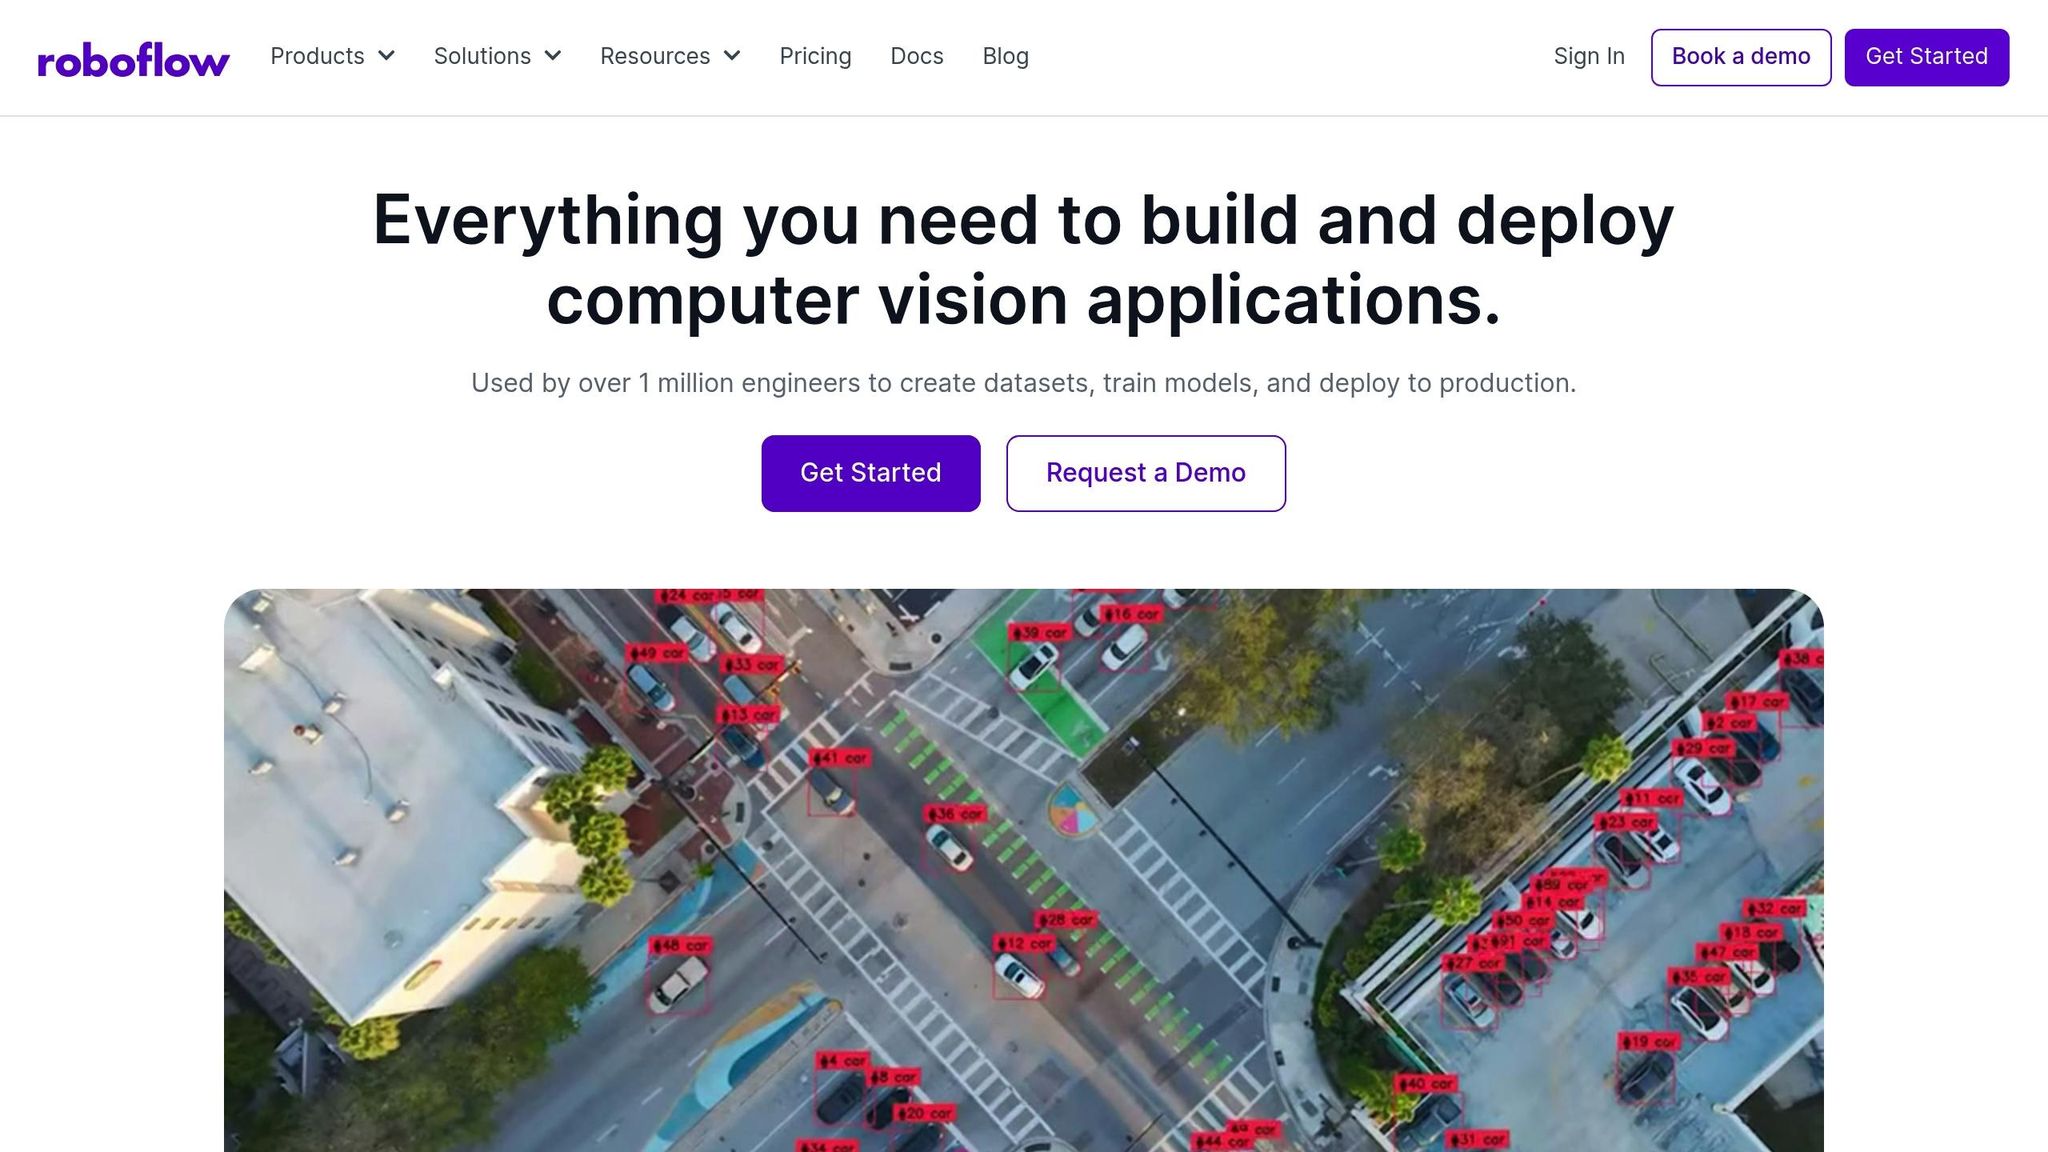Go to the Pricing page
Viewport: 2048px width, 1152px height.
[816, 56]
